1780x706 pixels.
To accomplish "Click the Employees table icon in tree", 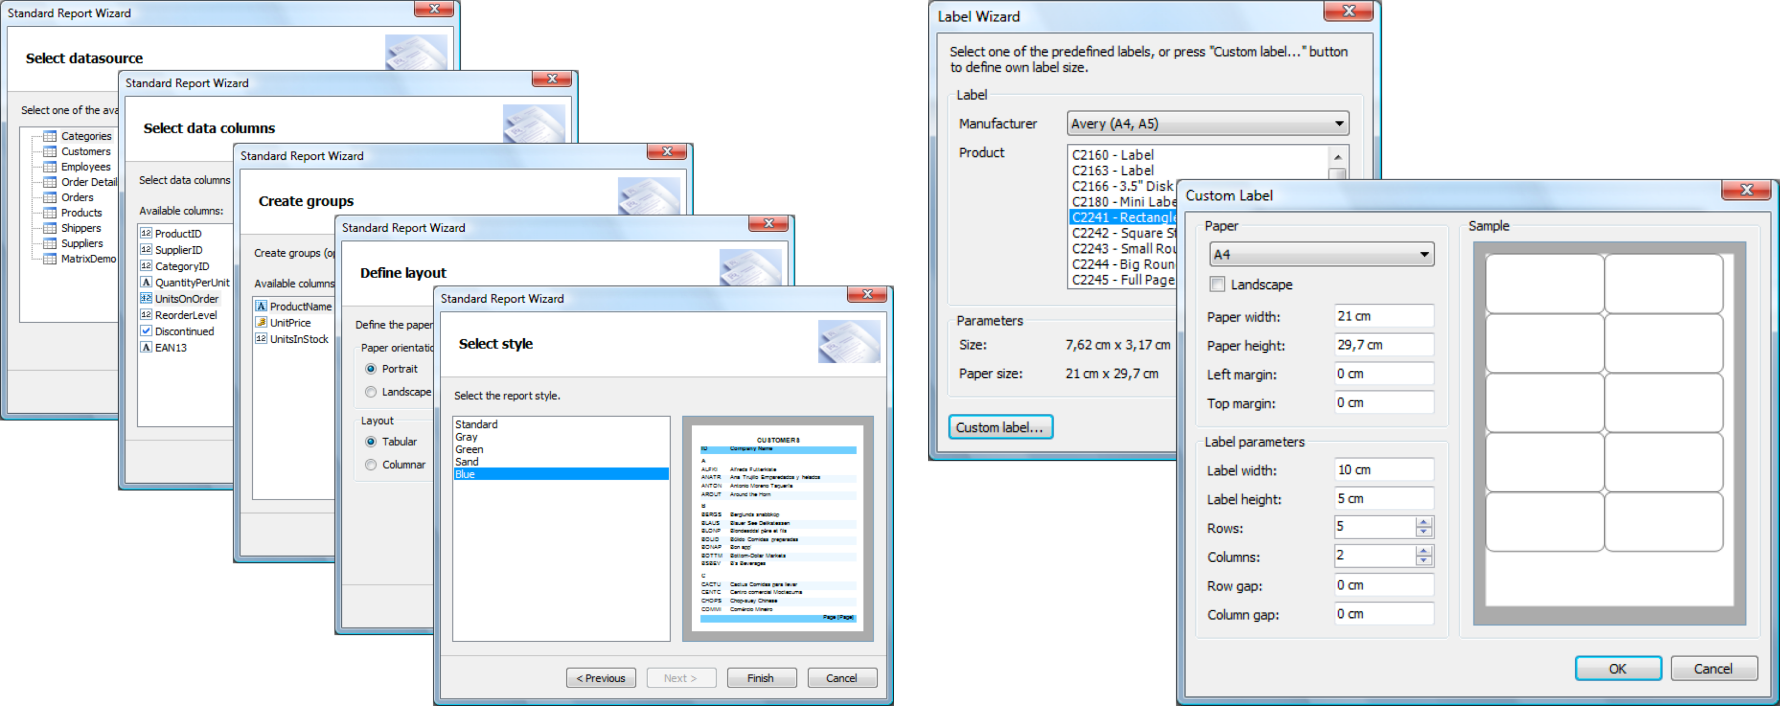I will [x=50, y=167].
